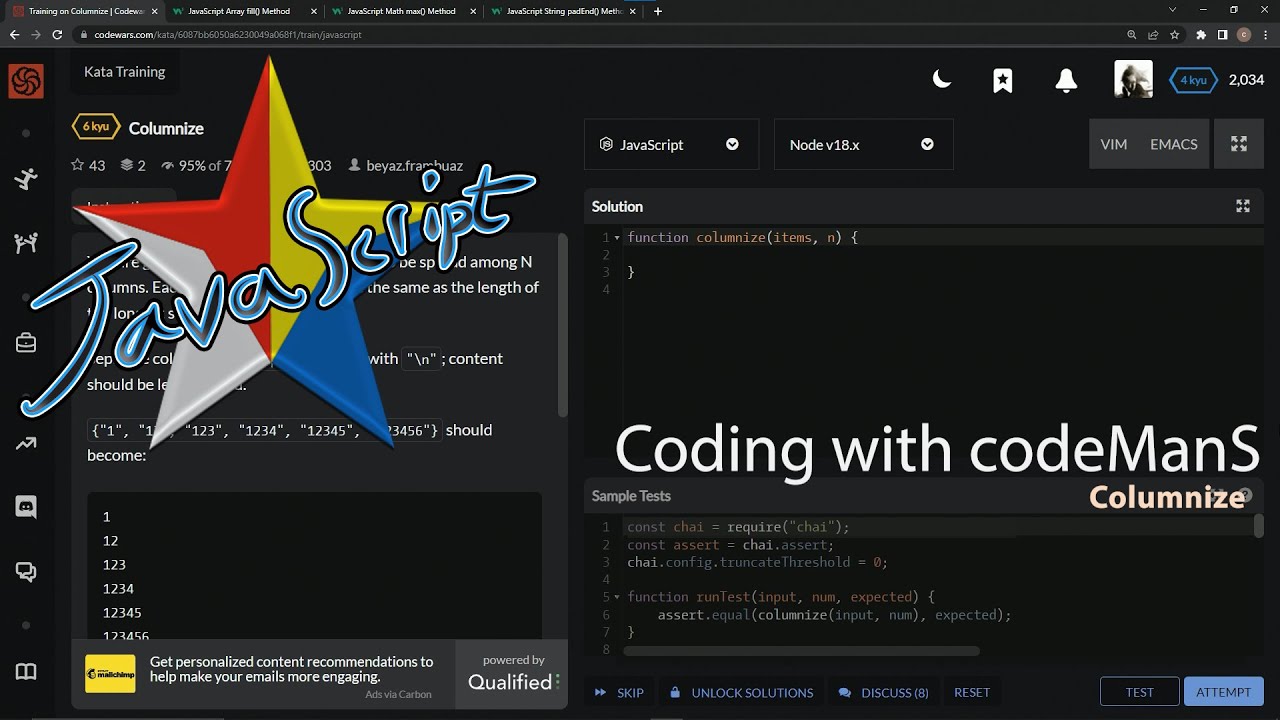Switch to JavaScript Array fill() Method tab
The image size is (1280, 720).
point(240,11)
